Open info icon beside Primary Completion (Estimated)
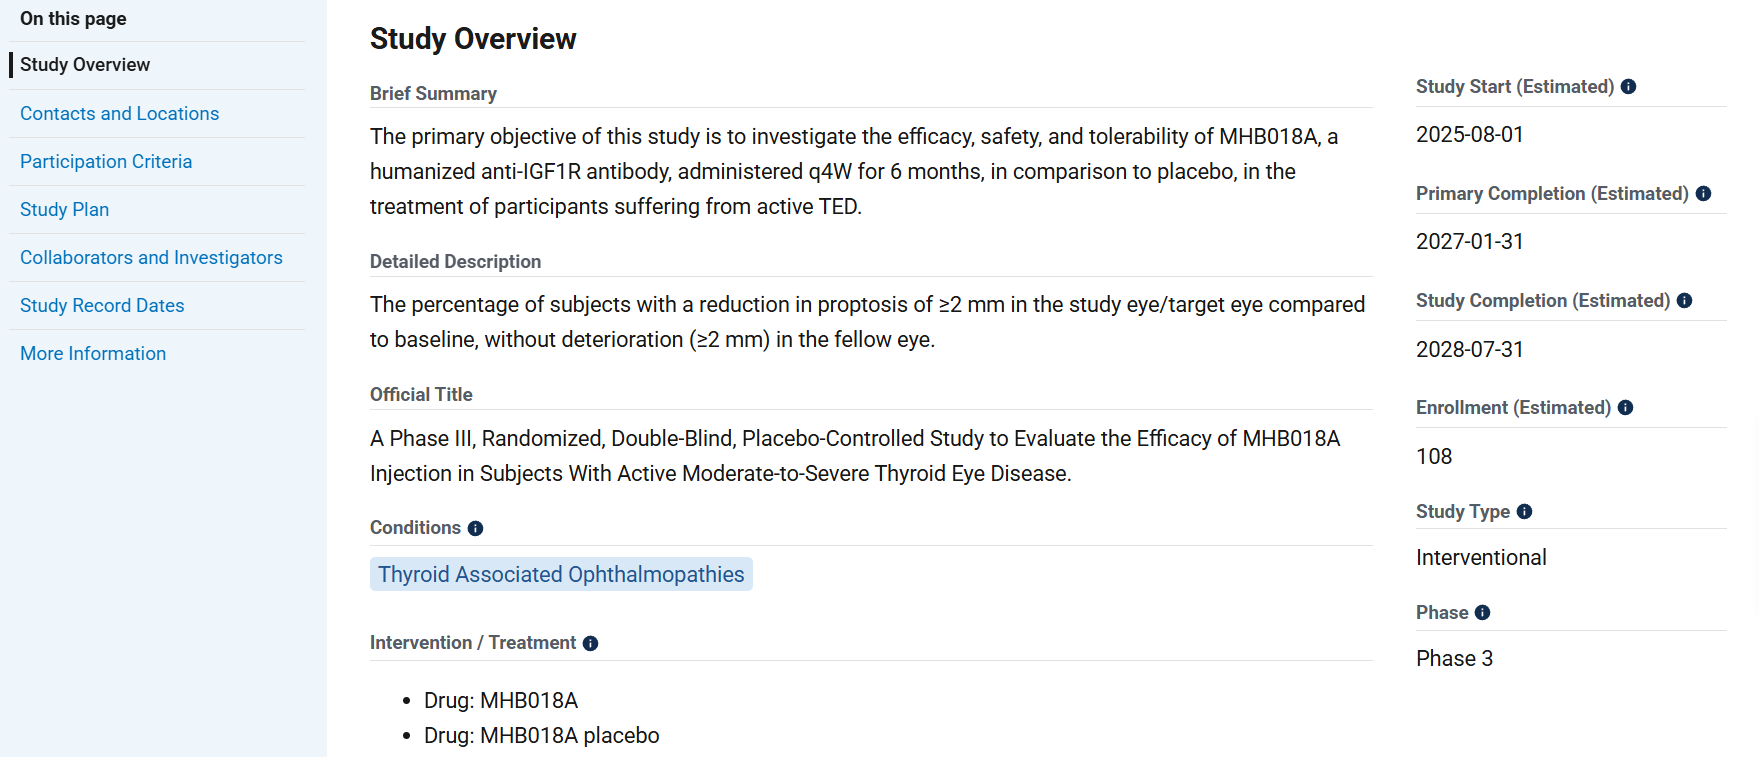This screenshot has height=757, width=1759. tap(1703, 194)
